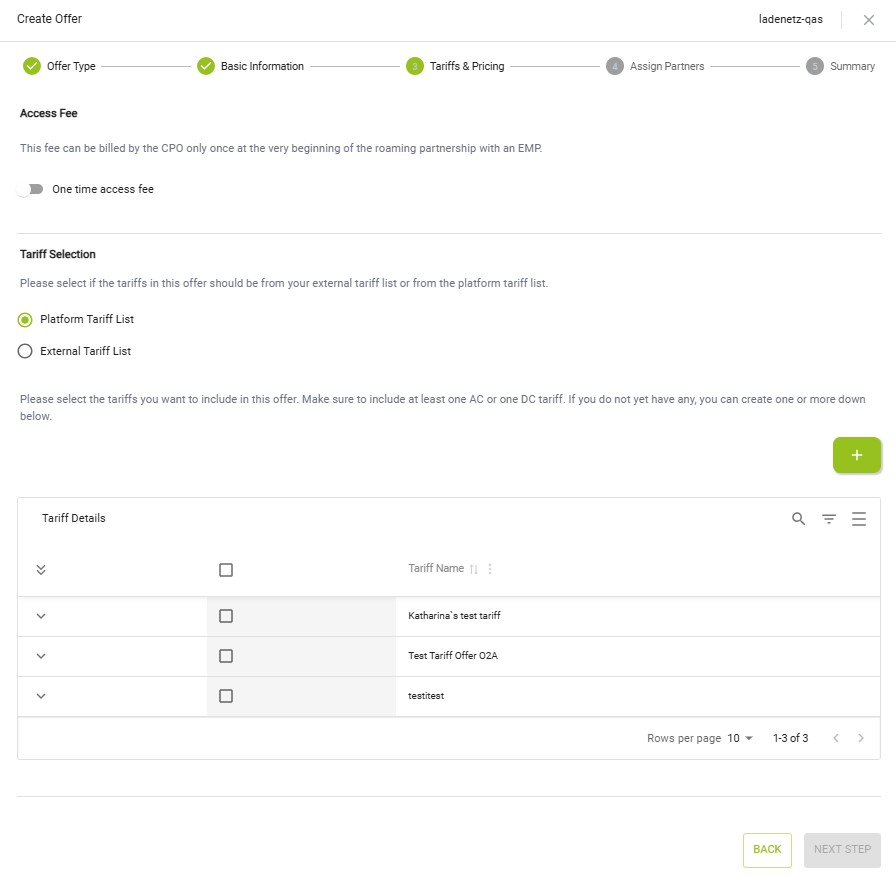The image size is (896, 891).
Task: Expand all rows with double chevron
Action: coord(41,570)
